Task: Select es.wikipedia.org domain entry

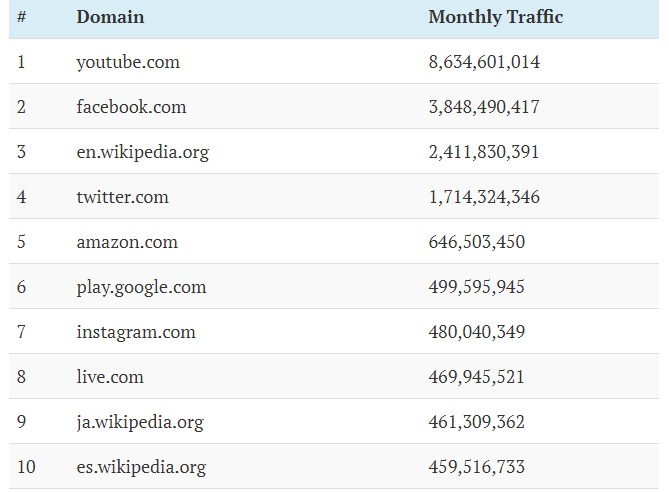Action: [141, 467]
